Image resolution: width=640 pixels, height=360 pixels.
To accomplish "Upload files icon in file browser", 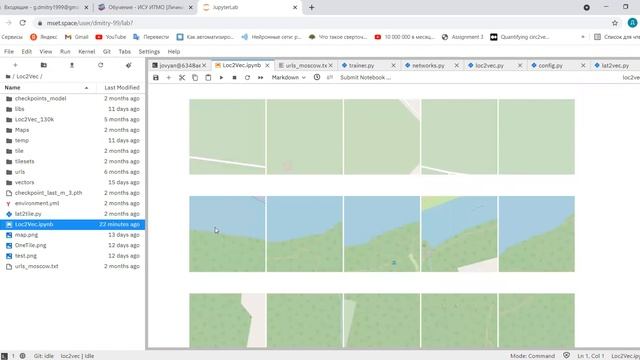I will (x=72, y=65).
